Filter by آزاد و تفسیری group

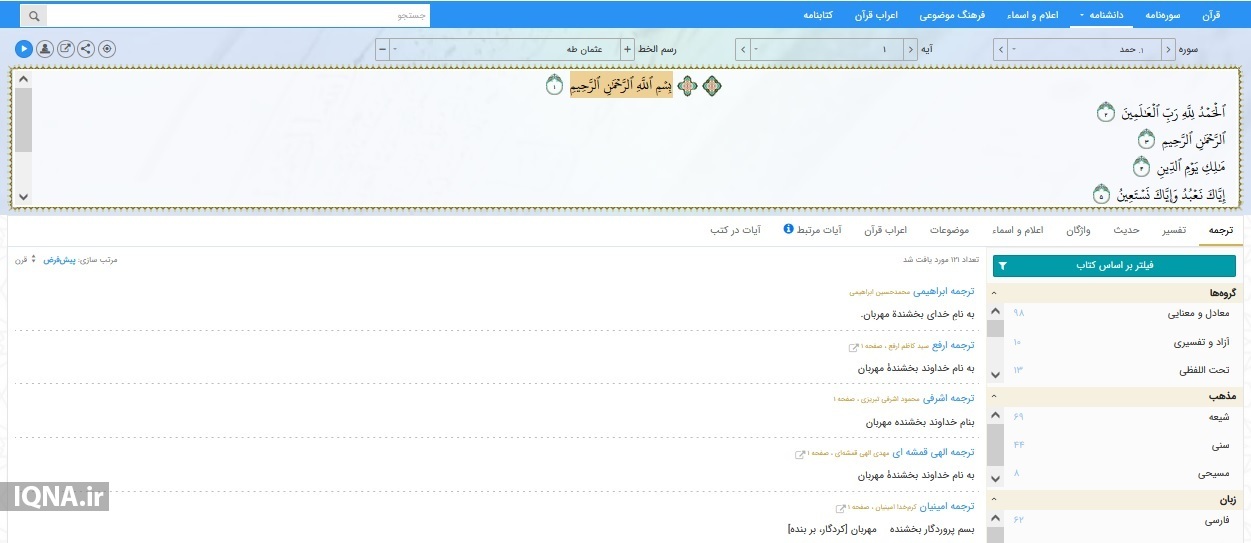pyautogui.click(x=1201, y=343)
